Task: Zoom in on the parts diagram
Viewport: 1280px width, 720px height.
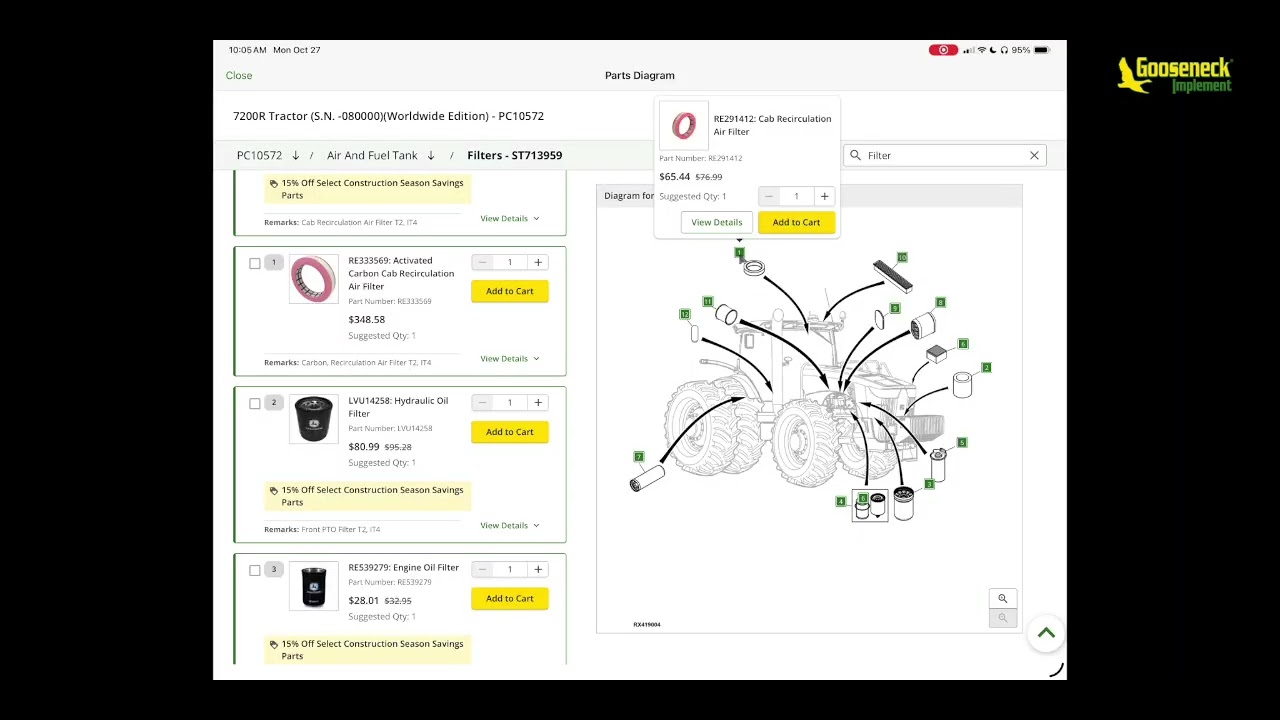Action: click(1002, 598)
